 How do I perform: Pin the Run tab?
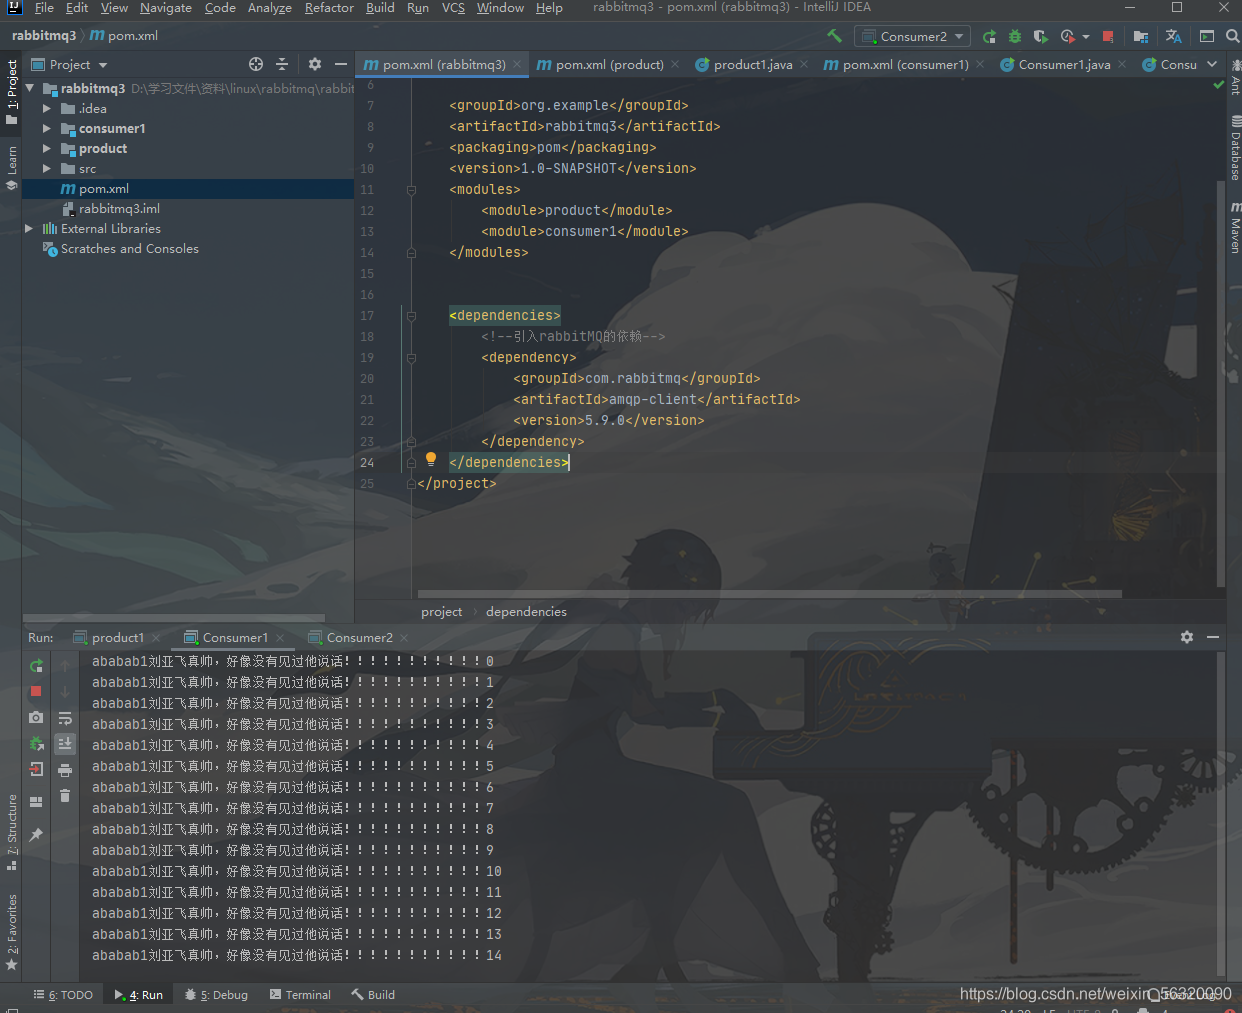pos(36,835)
